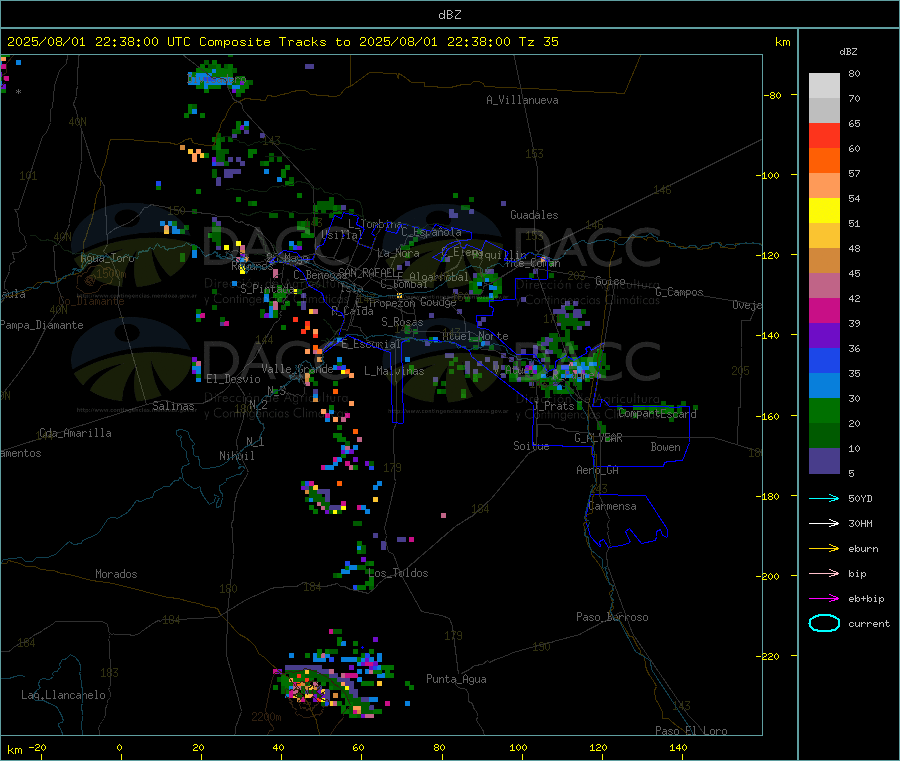This screenshot has height=761, width=900.
Task: Click the Salinas map label
Action: click(173, 406)
